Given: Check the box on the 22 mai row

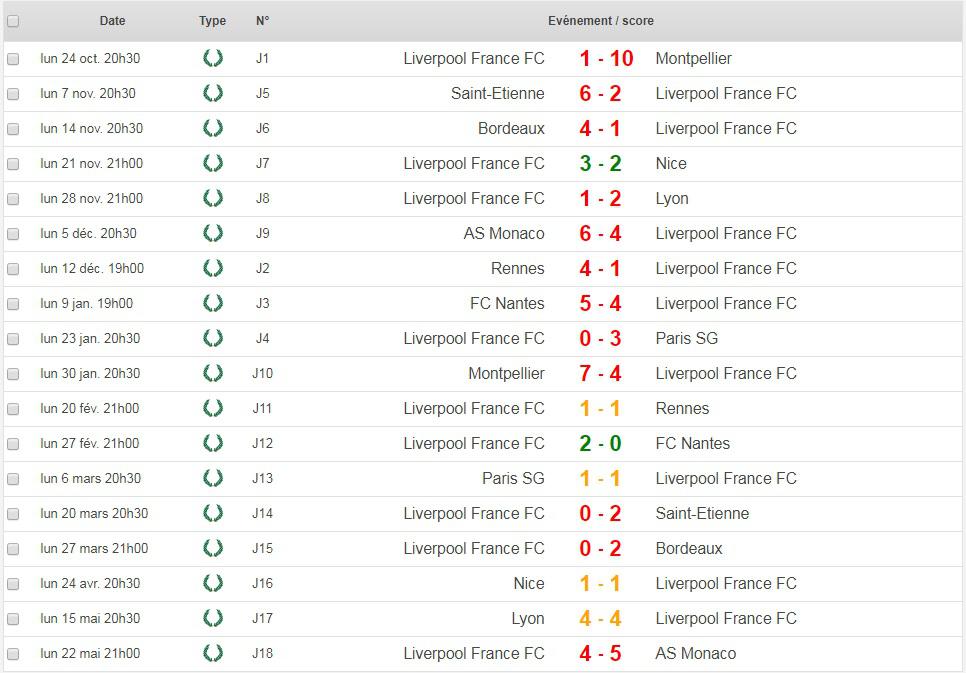Looking at the screenshot, I should [x=13, y=653].
